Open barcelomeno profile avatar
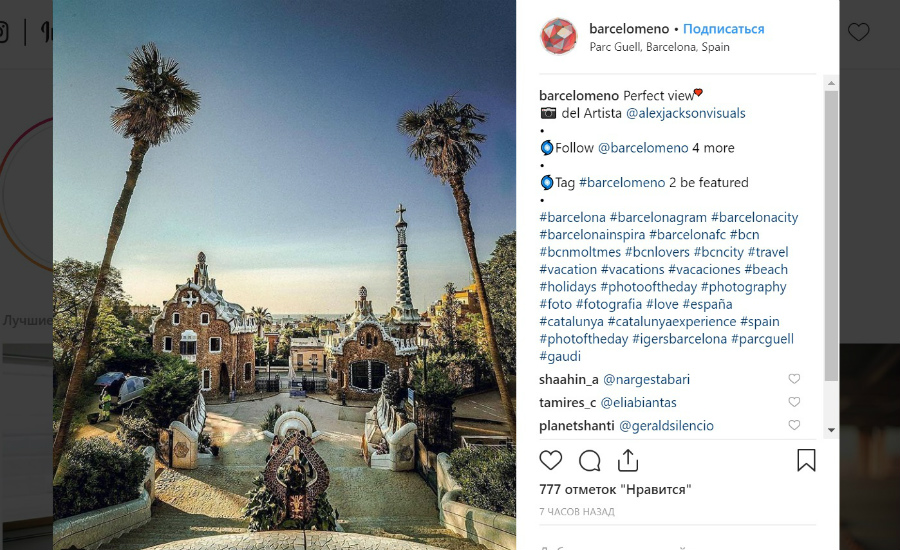Screen dimensions: 900x550 click(x=558, y=37)
